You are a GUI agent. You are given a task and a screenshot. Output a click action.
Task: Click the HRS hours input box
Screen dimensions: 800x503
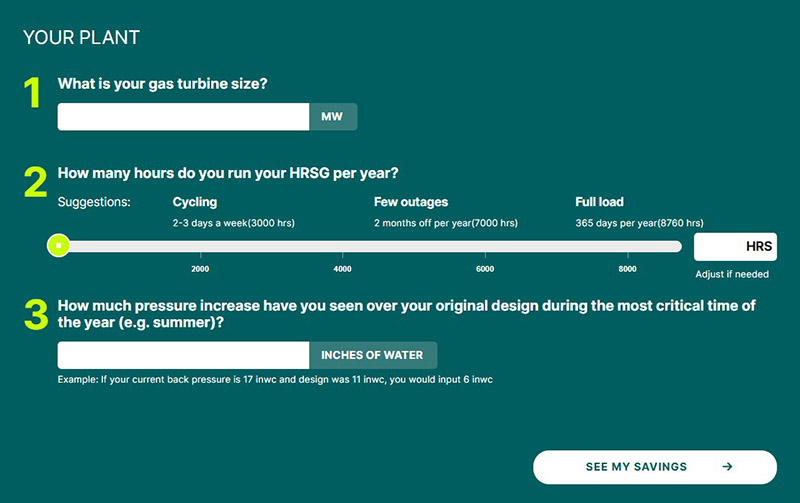click(x=735, y=246)
